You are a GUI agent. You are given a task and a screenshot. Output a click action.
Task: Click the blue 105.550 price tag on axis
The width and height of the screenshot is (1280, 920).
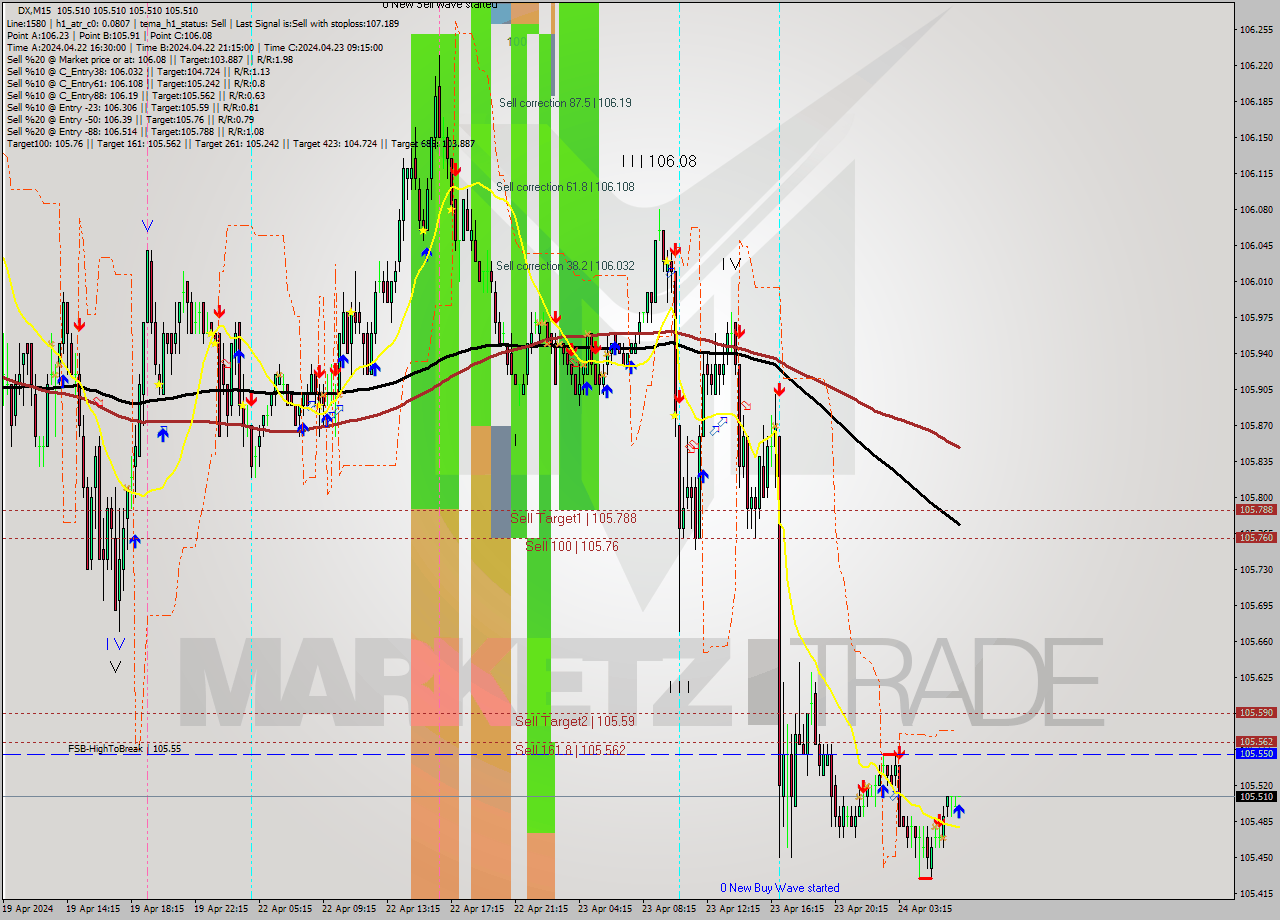point(1256,754)
